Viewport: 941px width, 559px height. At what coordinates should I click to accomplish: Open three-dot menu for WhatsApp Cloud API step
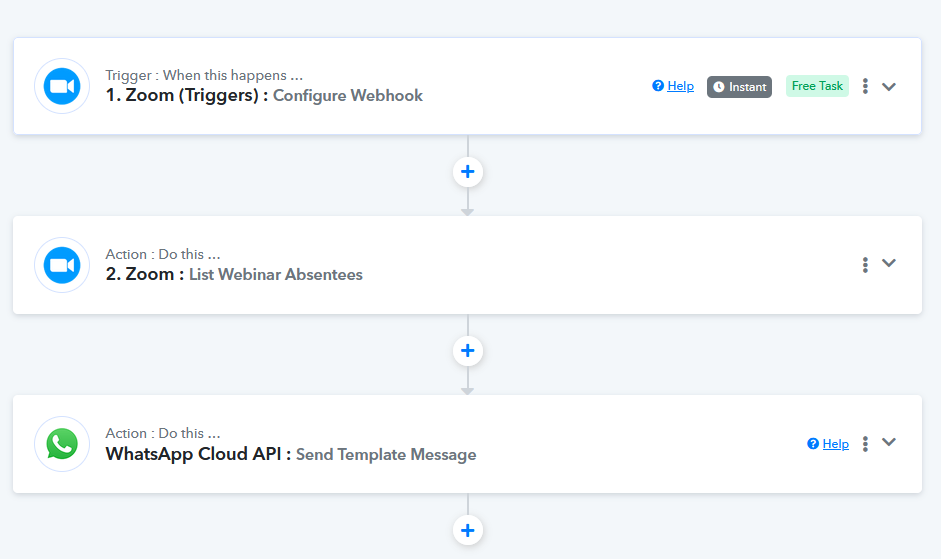pyautogui.click(x=865, y=444)
